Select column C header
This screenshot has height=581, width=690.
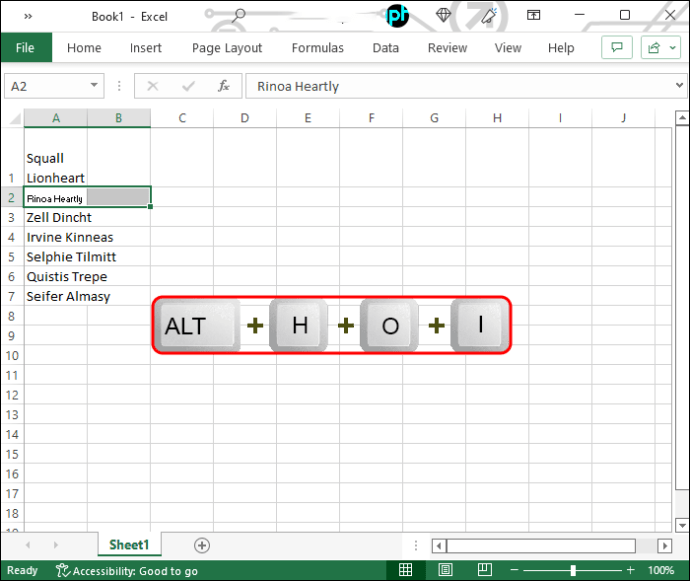pyautogui.click(x=182, y=118)
